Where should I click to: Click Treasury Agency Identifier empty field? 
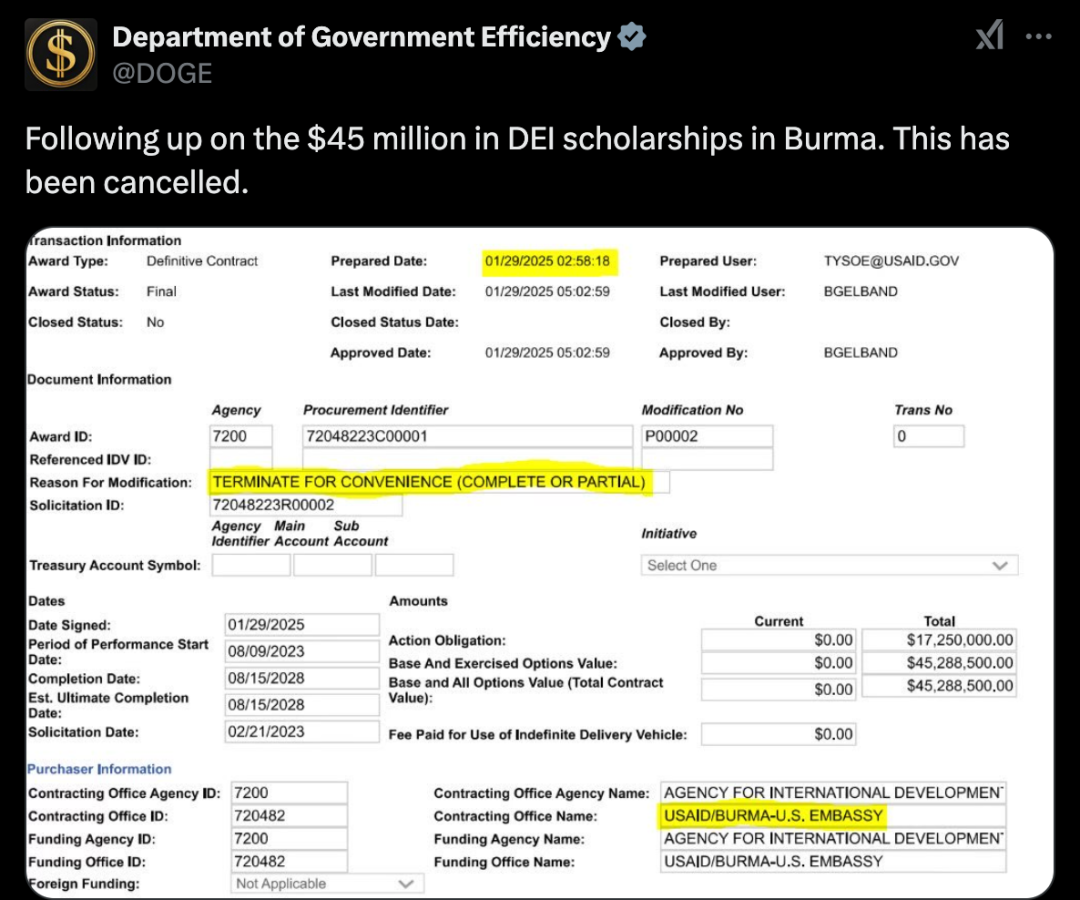point(251,565)
